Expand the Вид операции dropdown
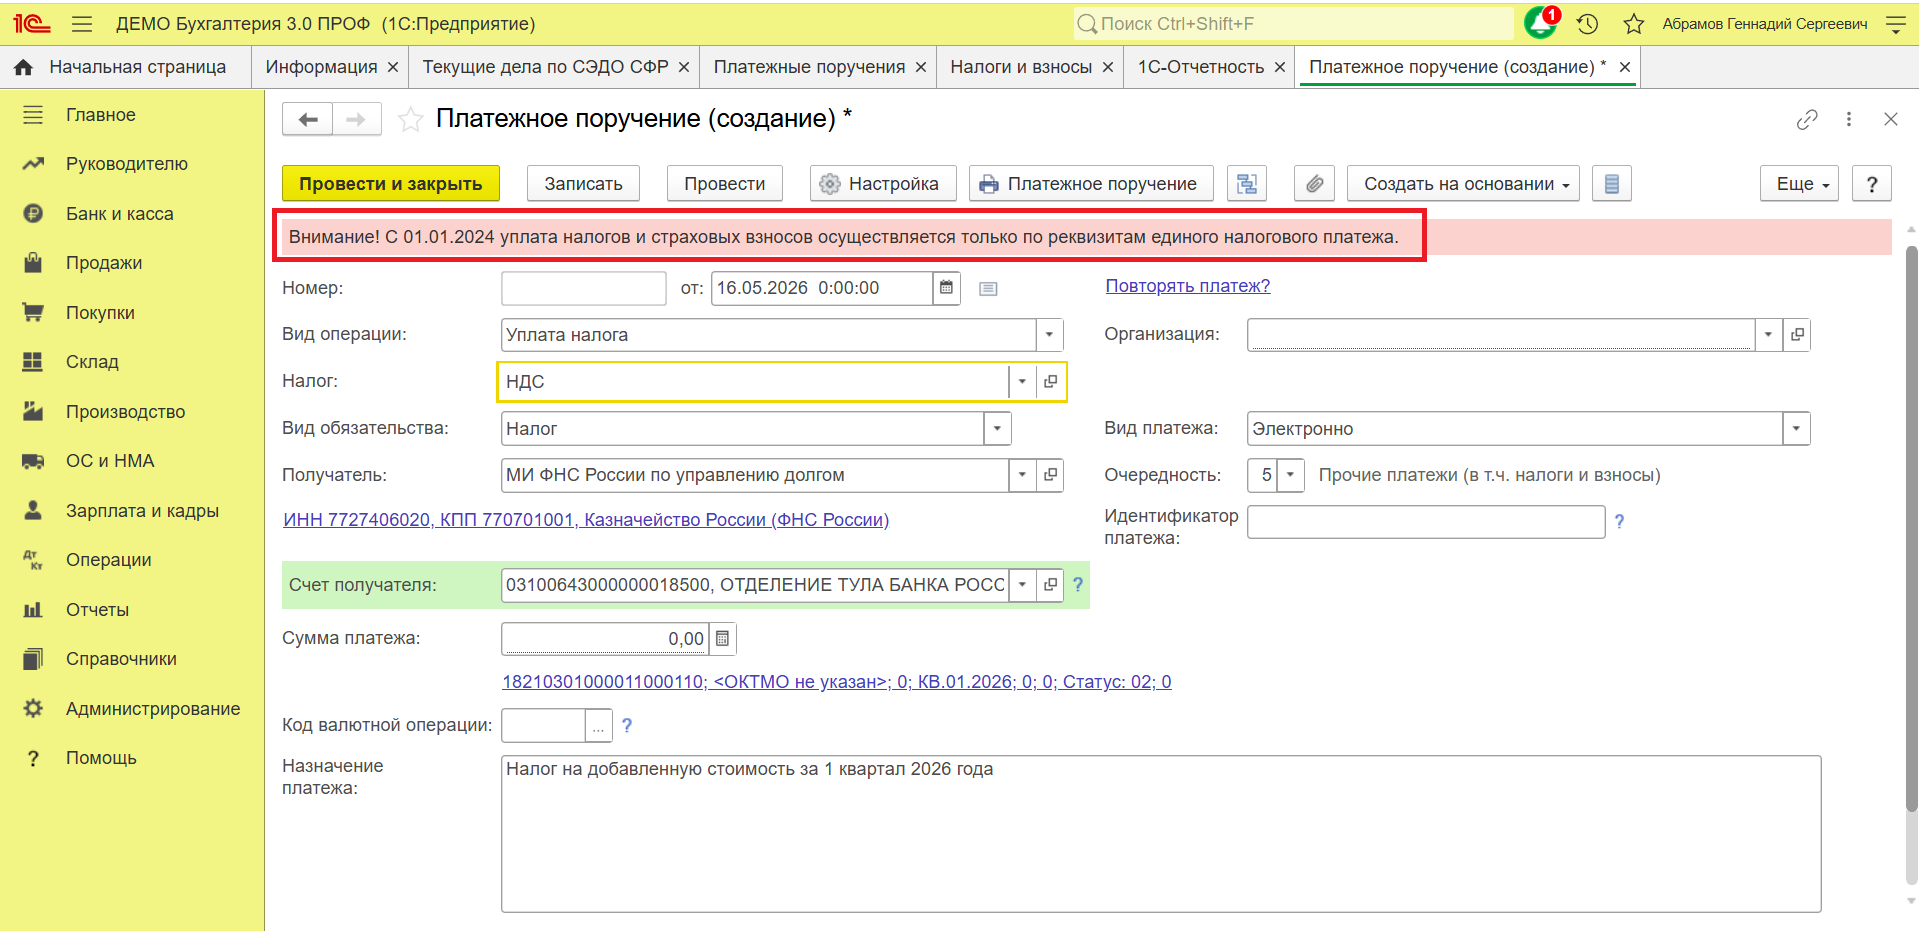Screen dimensions: 1919x931 1049,335
